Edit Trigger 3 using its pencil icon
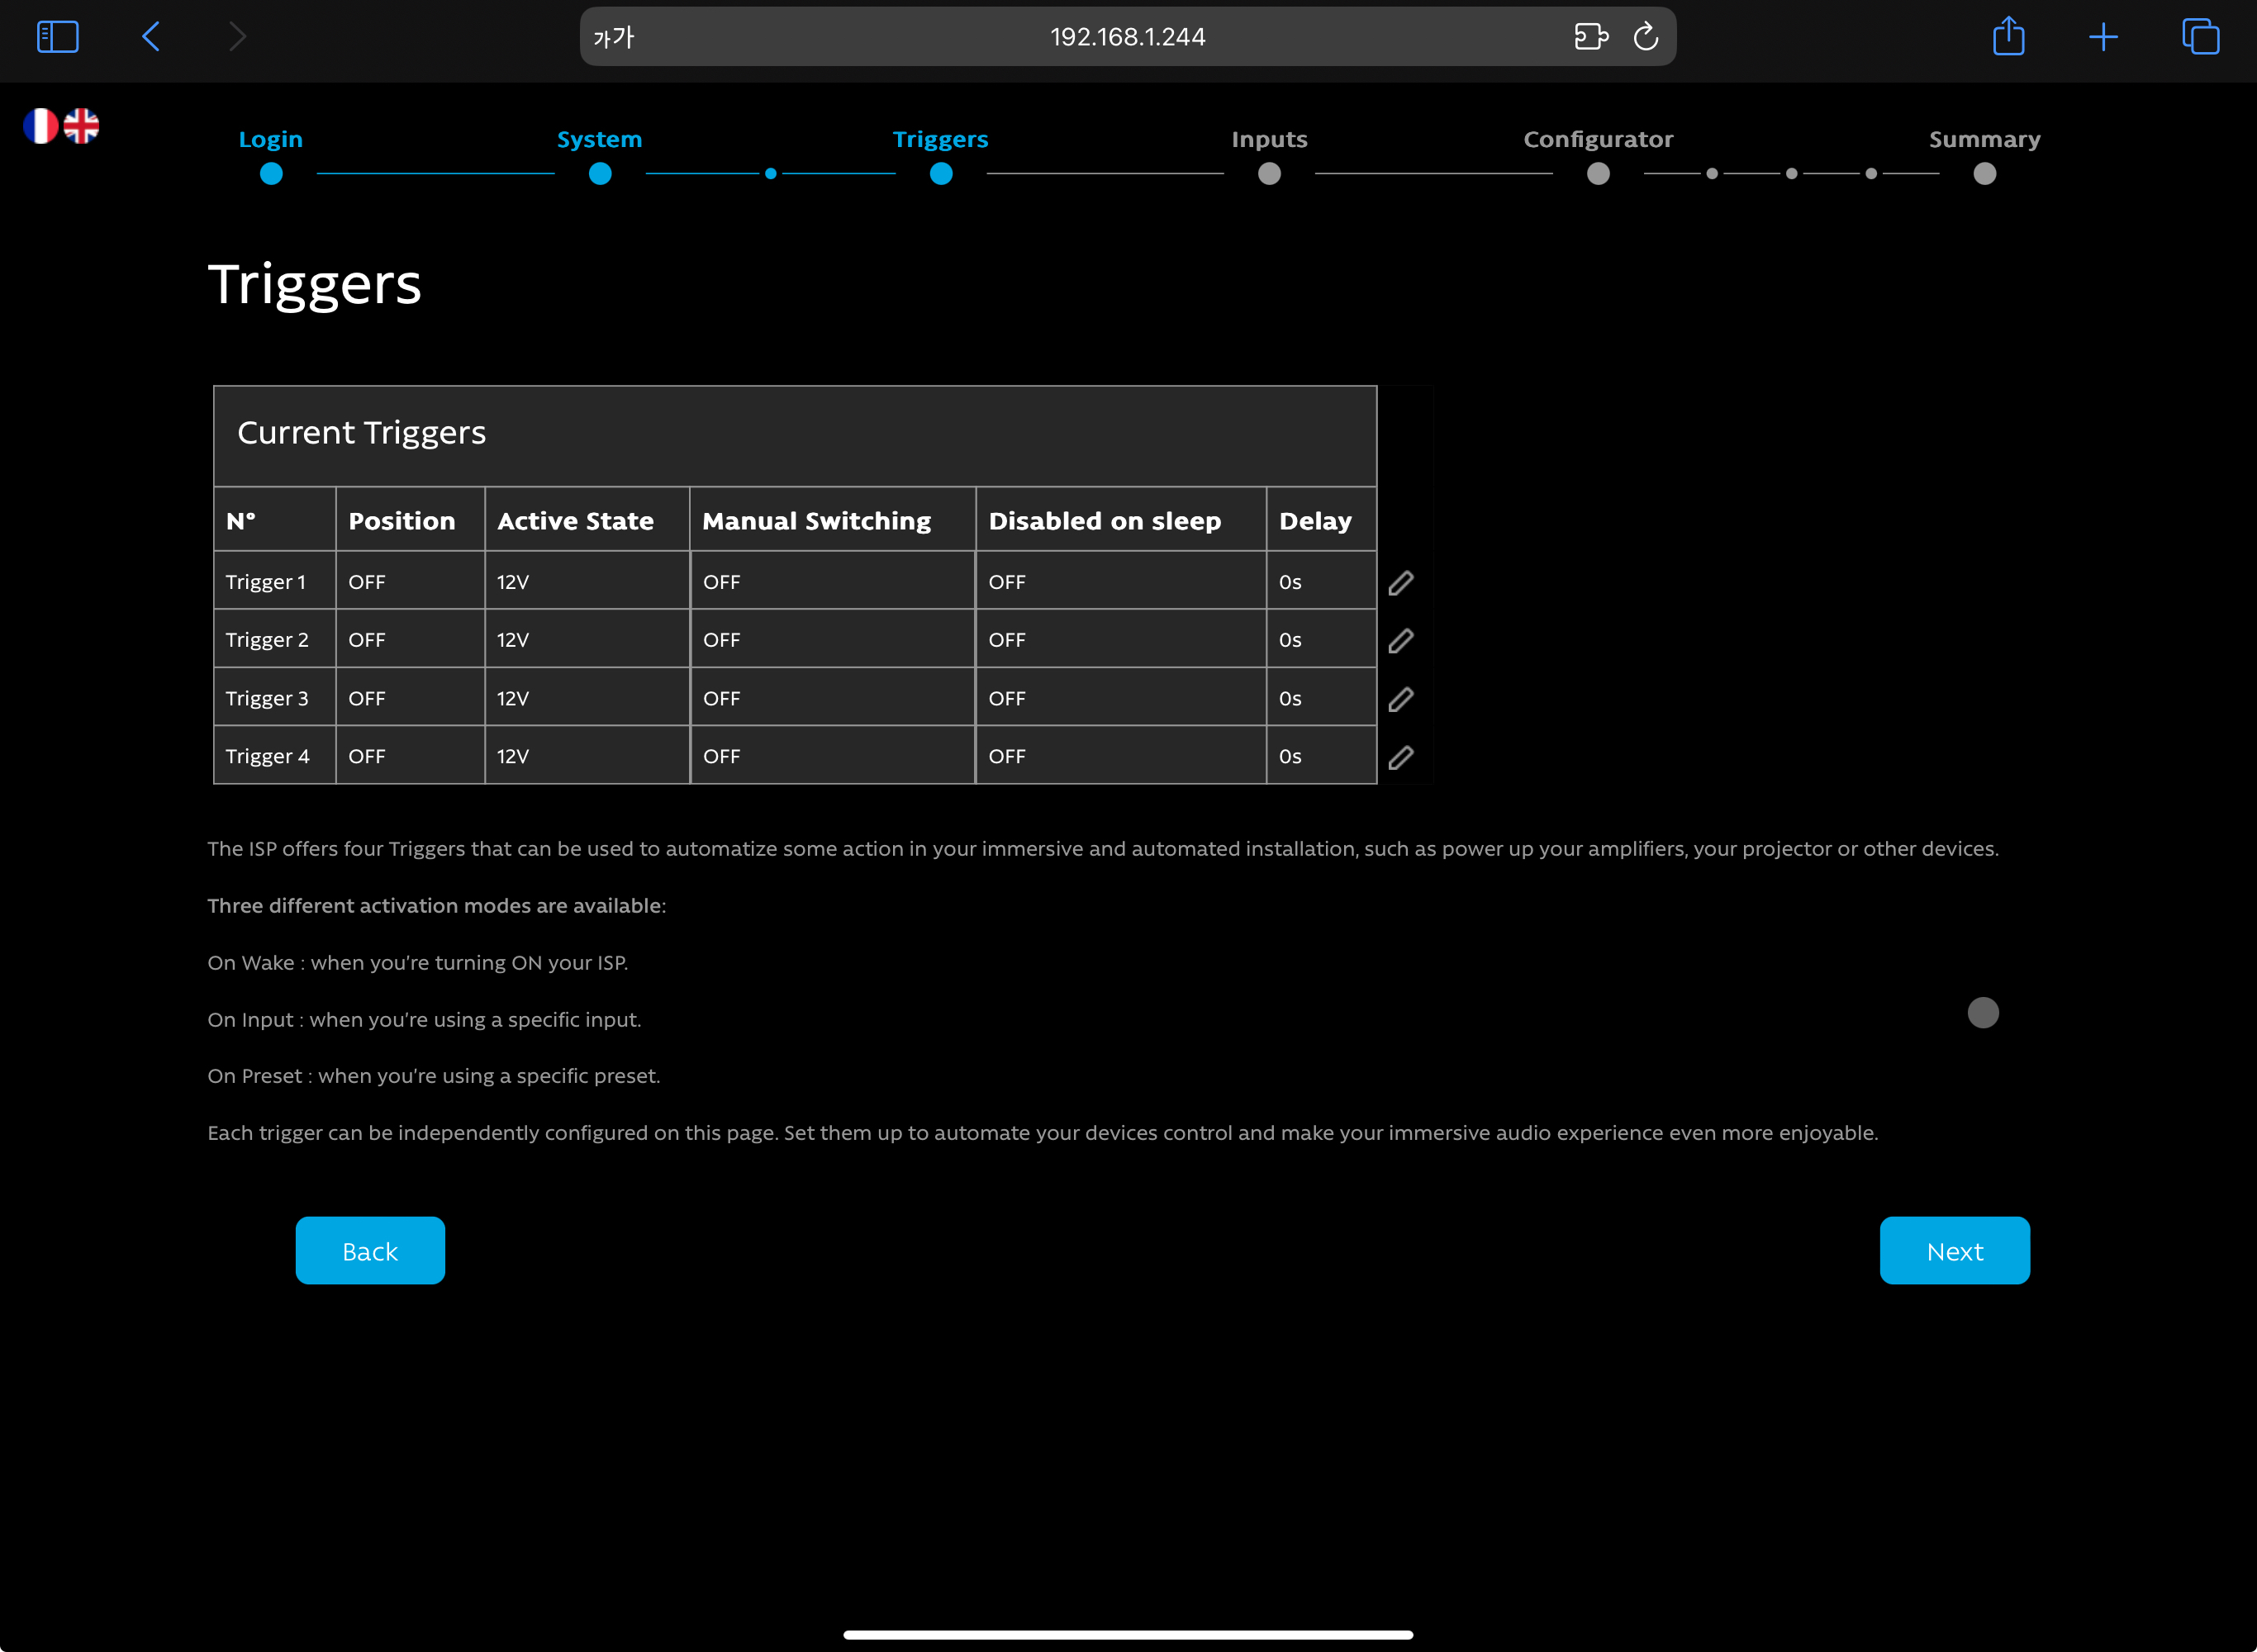The height and width of the screenshot is (1652, 2257). (1400, 699)
